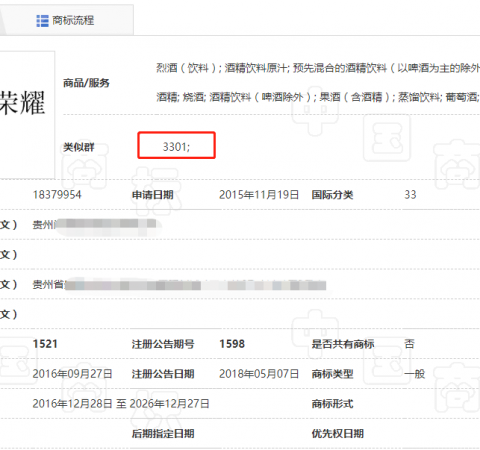Image resolution: width=480 pixels, height=450 pixels.
Task: Click the 是否共有商标 label
Action: [x=343, y=344]
